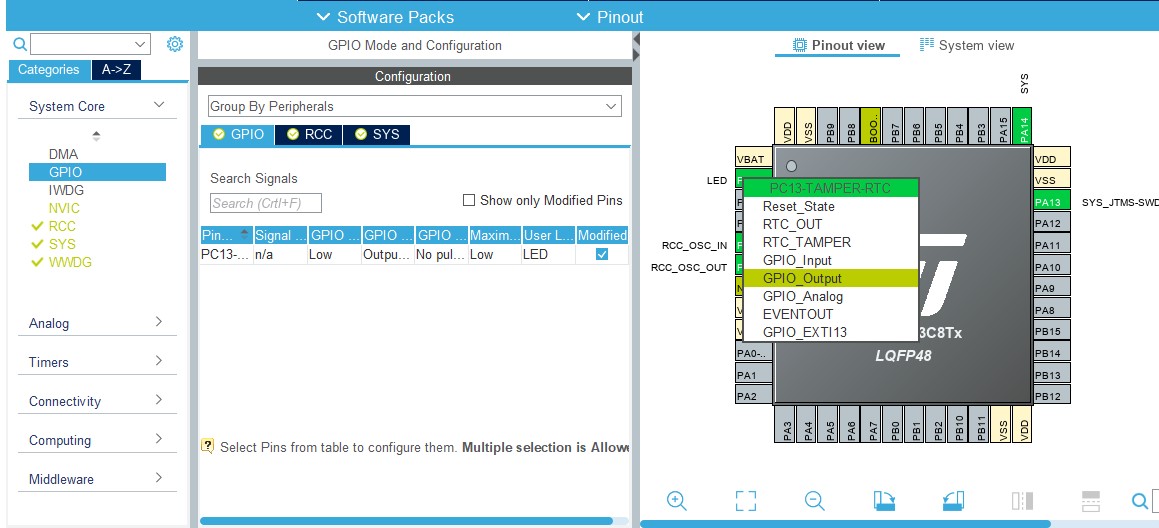Open the category settings gear icon

click(175, 44)
